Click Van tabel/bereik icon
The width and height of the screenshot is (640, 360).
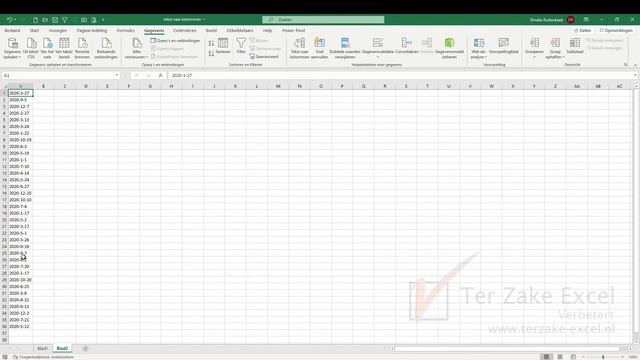[x=64, y=48]
